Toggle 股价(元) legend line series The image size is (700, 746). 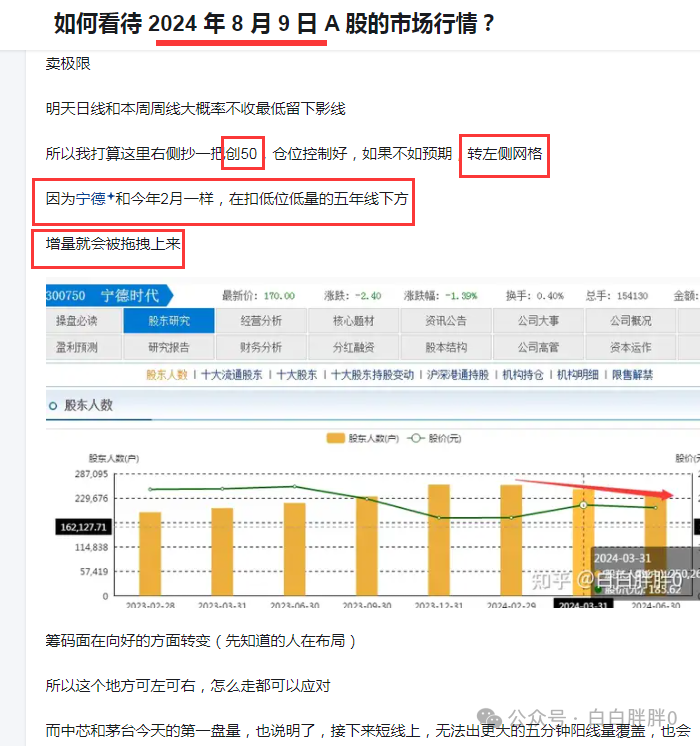point(434,438)
